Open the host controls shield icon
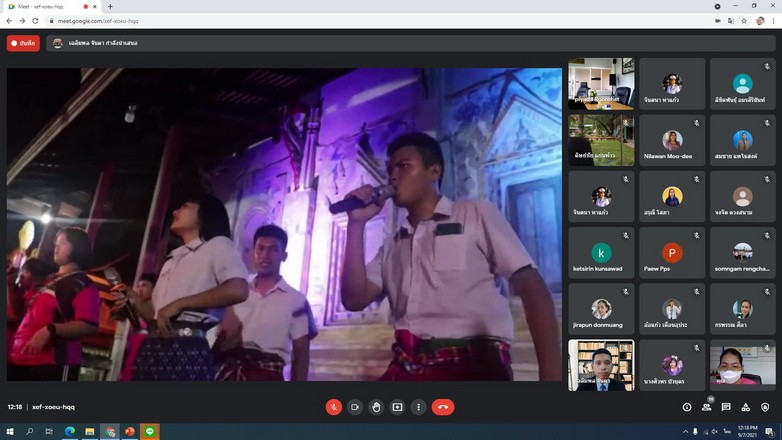782x440 pixels. [765, 407]
